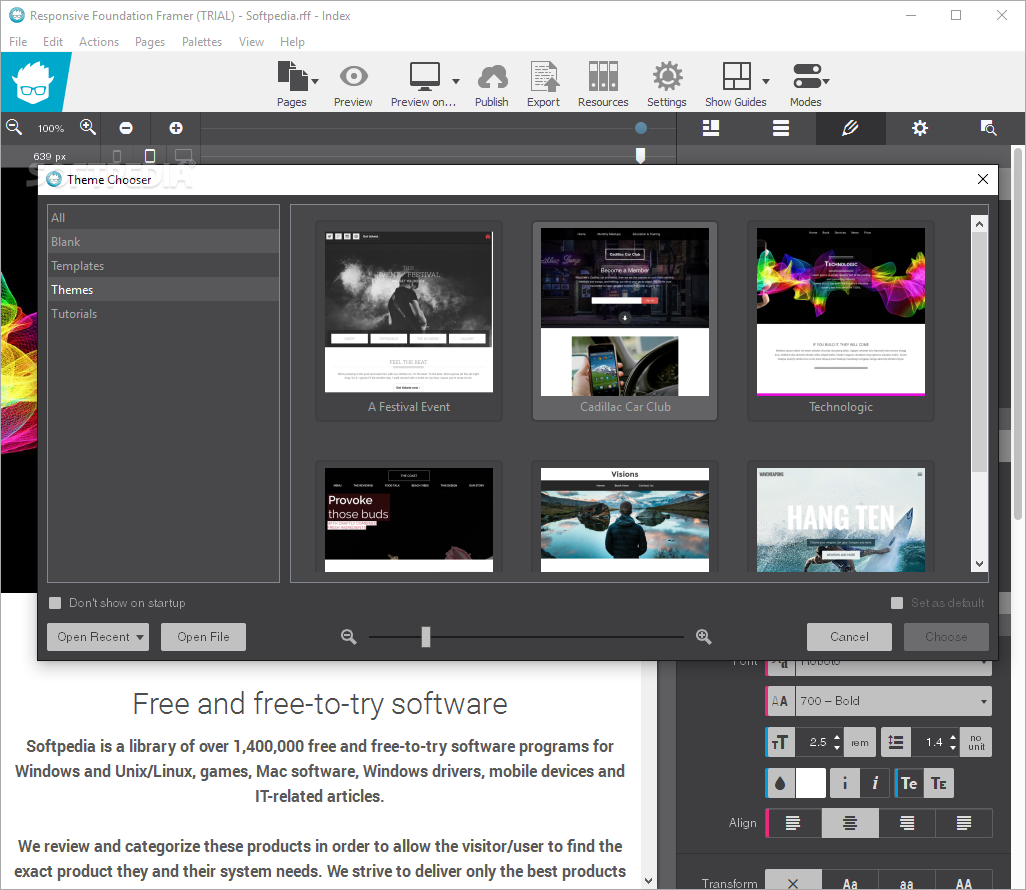1026x890 pixels.
Task: Click the blue breakpoint slider dot
Action: pos(641,128)
